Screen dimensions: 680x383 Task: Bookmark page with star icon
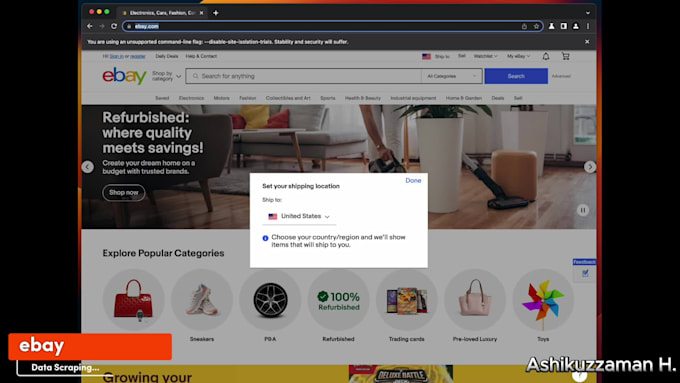(536, 26)
